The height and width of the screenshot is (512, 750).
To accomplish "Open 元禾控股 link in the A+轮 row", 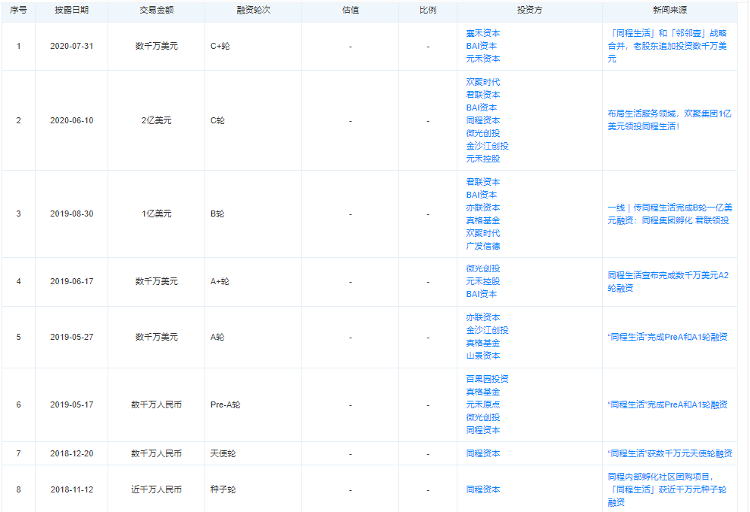I will (x=483, y=281).
